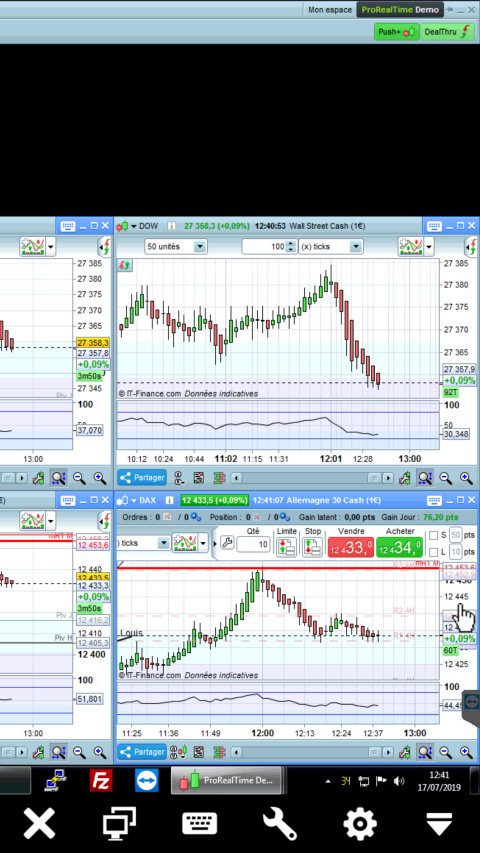Click the auto-scale pencil icon under DOW chart
Screen dimensions: 480x853
coord(404,478)
